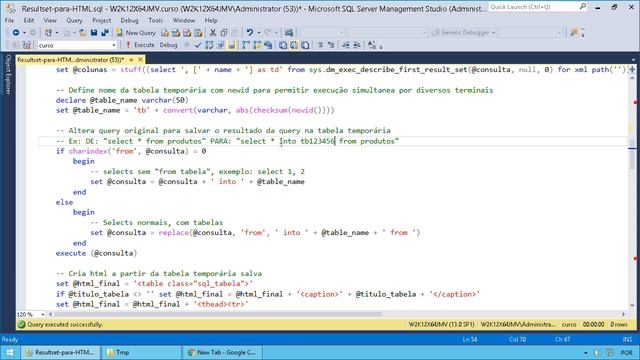640x360 pixels.
Task: Click the Activity Monitor icon
Action: (289, 33)
